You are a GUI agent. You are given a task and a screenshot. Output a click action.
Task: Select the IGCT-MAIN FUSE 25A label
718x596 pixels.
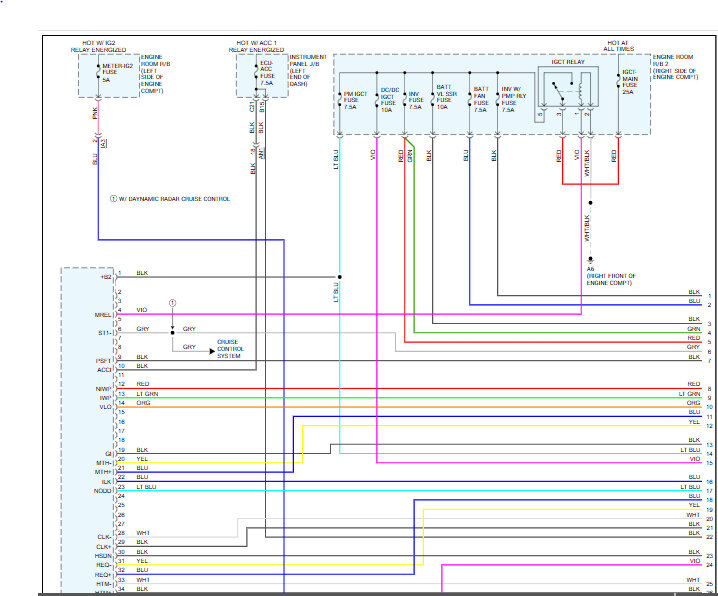click(x=630, y=82)
